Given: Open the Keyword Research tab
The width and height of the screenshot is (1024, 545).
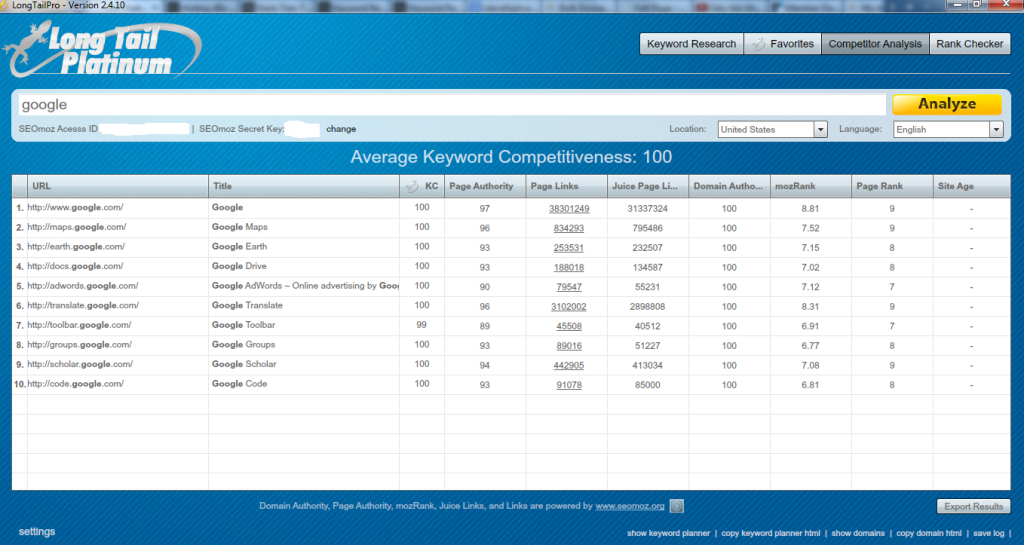Looking at the screenshot, I should (691, 44).
